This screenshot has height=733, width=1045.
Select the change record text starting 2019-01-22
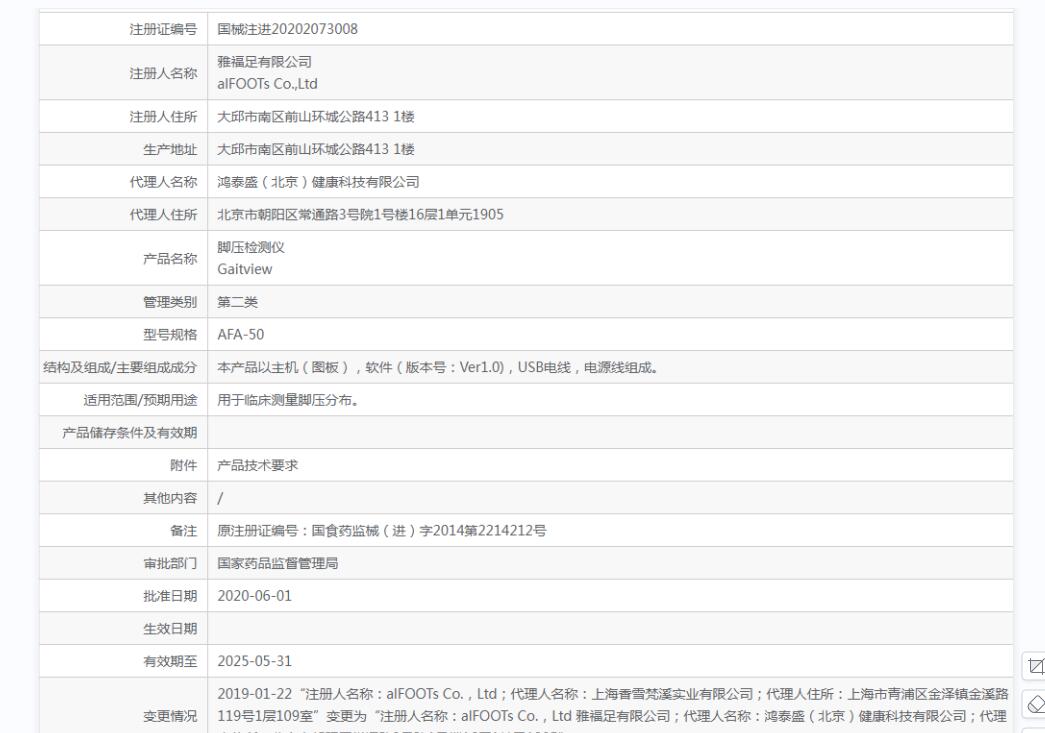(x=612, y=709)
